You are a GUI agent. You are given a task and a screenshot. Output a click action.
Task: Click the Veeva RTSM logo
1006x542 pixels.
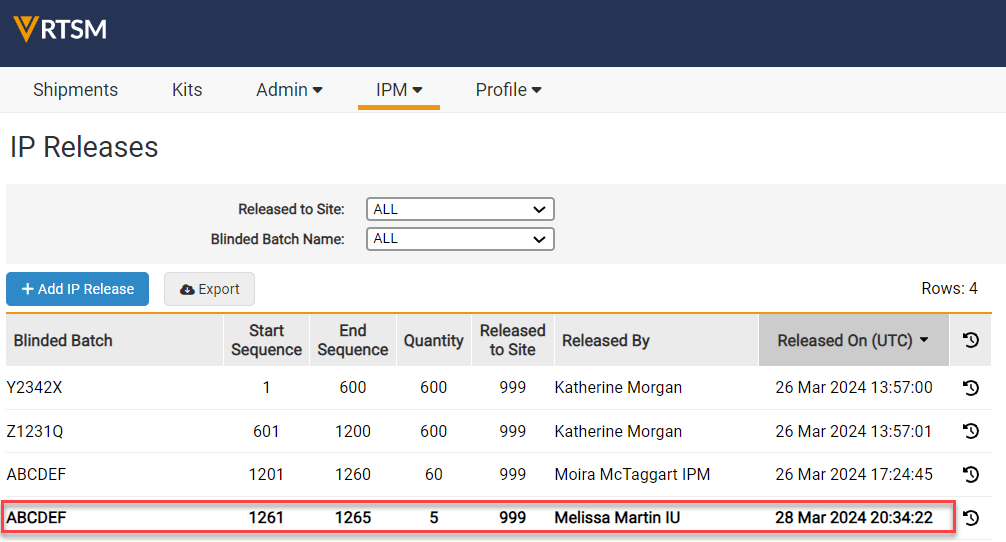click(x=60, y=30)
